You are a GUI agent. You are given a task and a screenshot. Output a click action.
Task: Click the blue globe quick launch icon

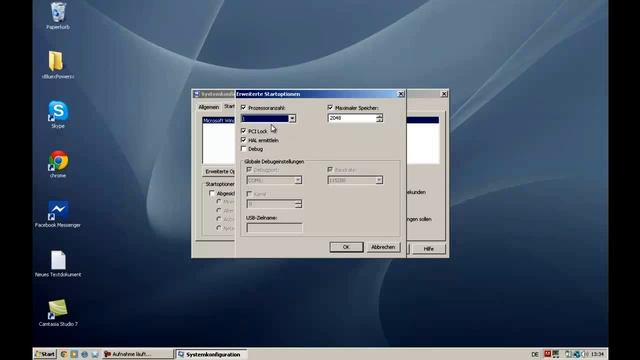click(84, 354)
